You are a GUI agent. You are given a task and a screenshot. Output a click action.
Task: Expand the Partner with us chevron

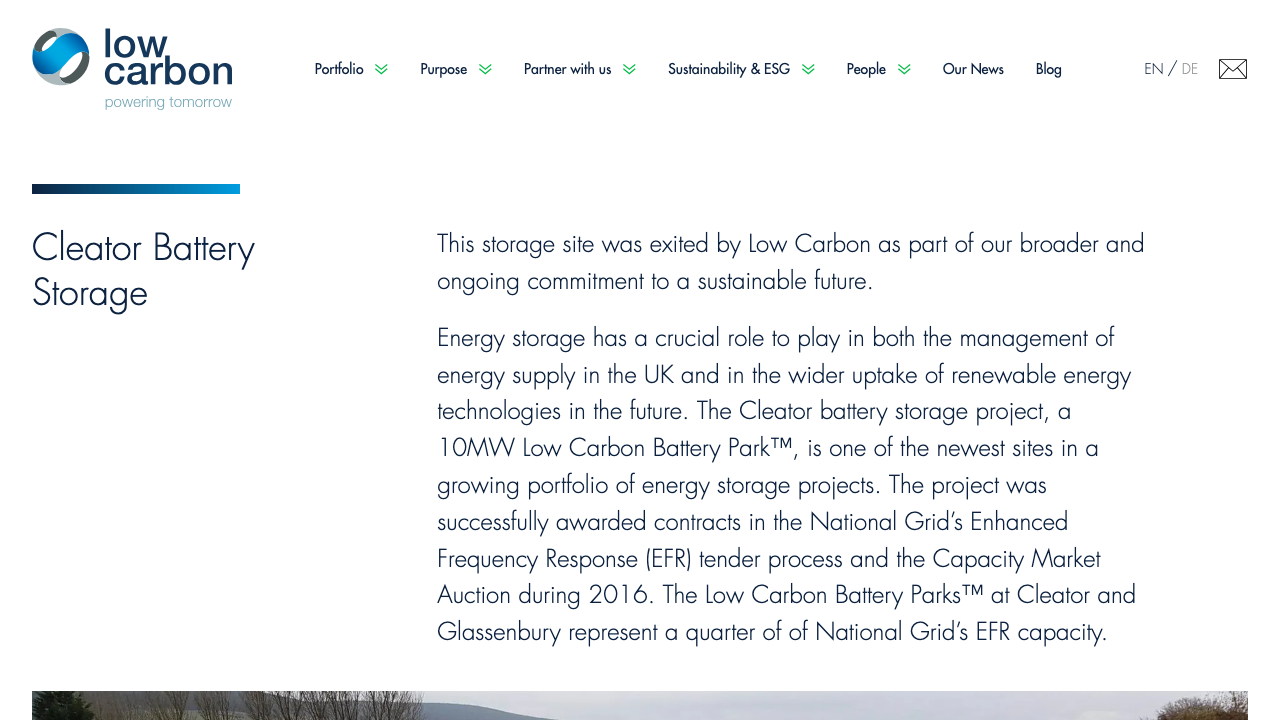(628, 69)
